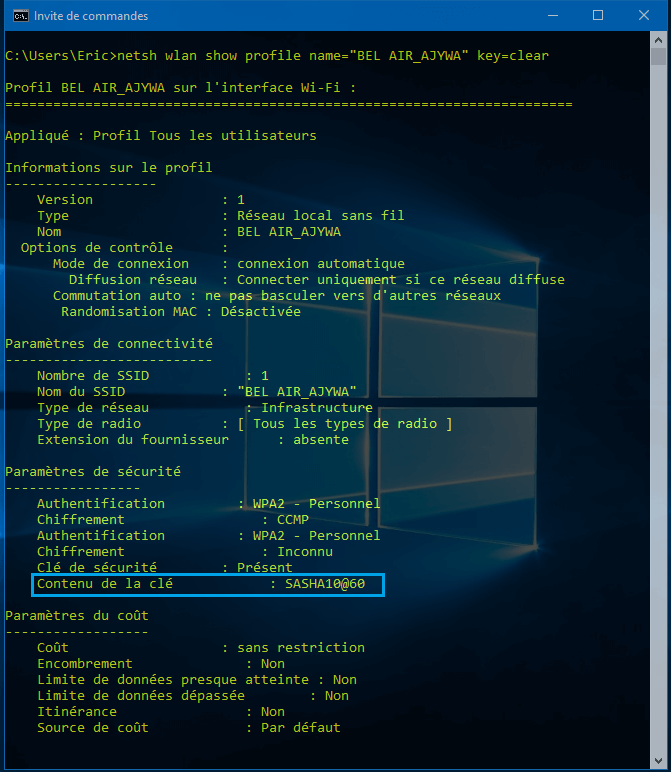
Task: Click "Limite de données presque atteinte" row
Action: pos(196,680)
